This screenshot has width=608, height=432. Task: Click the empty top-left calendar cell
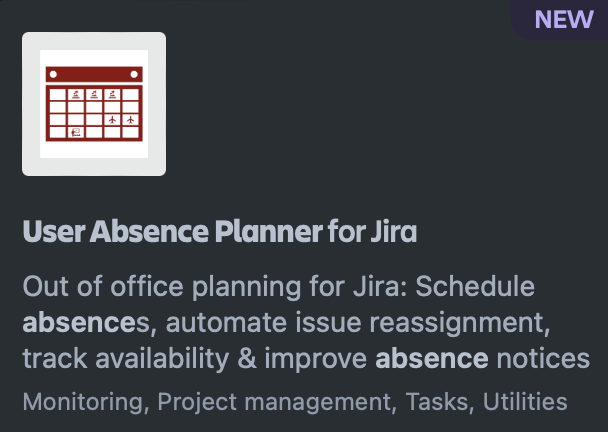coord(57,95)
